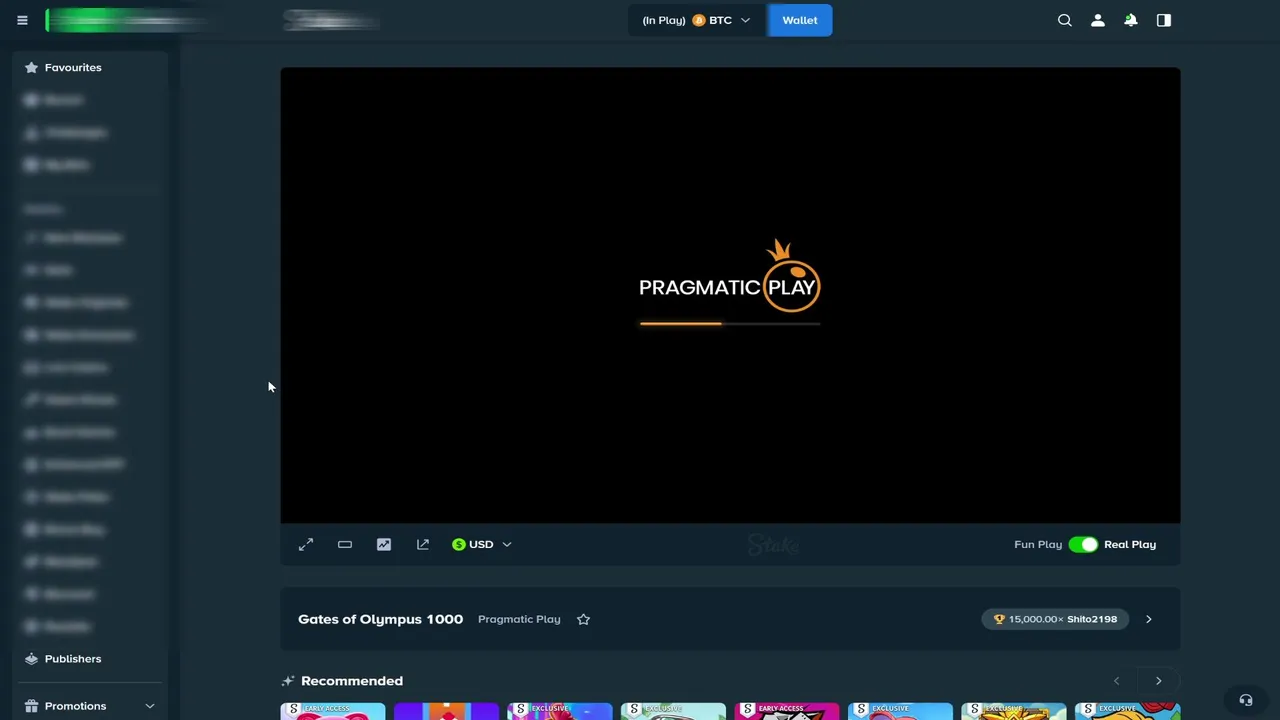This screenshot has height=720, width=1280.
Task: Add Gates of Olympus to favourites star
Action: click(x=583, y=619)
